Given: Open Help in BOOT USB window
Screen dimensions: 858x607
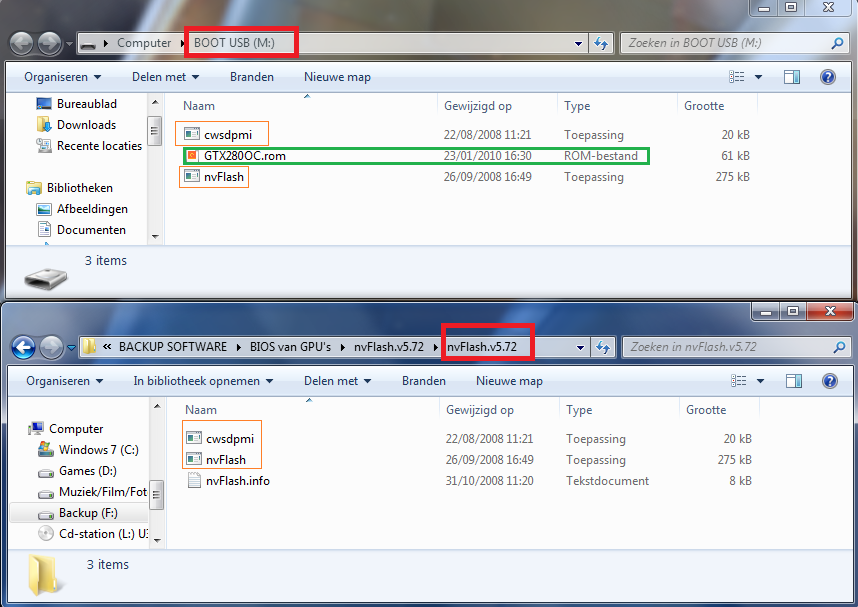Looking at the screenshot, I should [828, 77].
